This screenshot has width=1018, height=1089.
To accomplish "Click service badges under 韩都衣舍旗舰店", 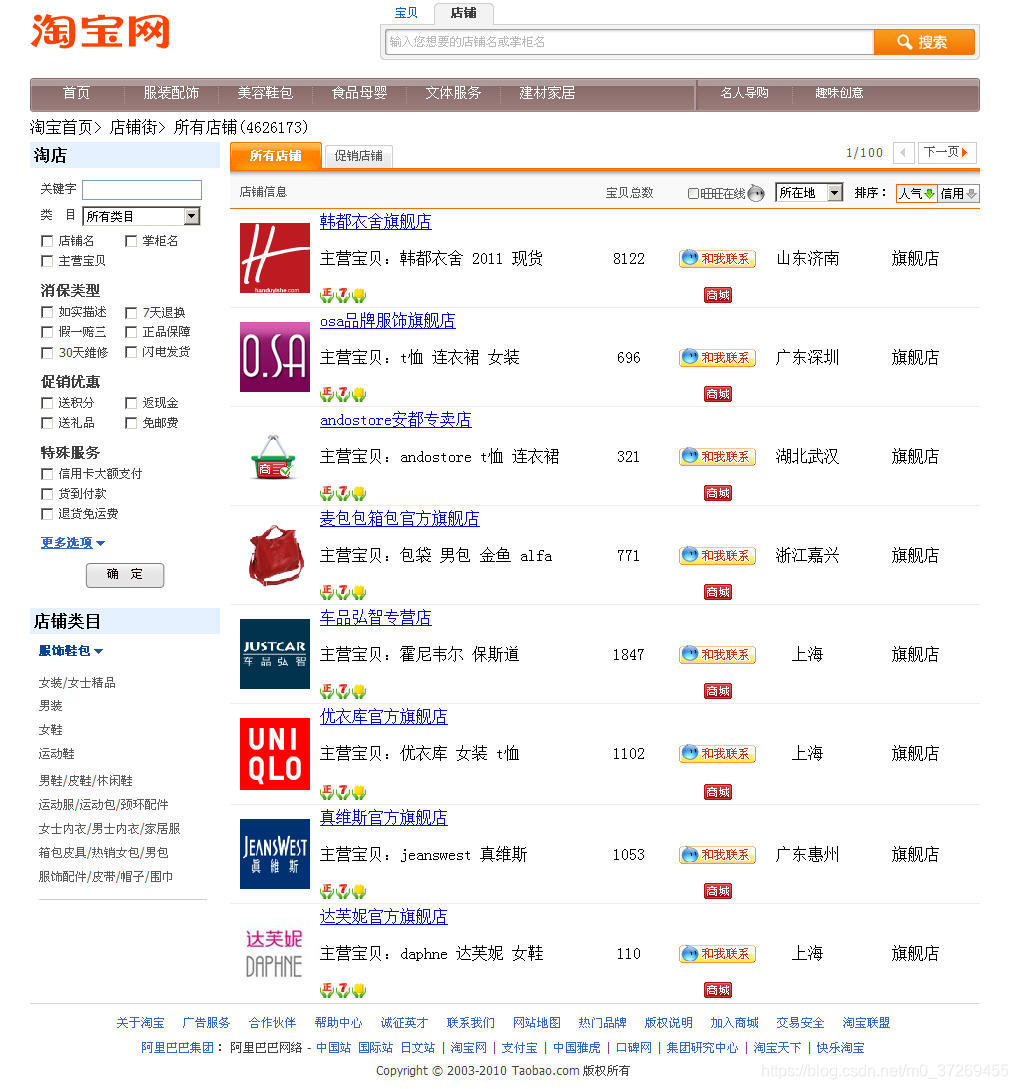I will point(343,296).
